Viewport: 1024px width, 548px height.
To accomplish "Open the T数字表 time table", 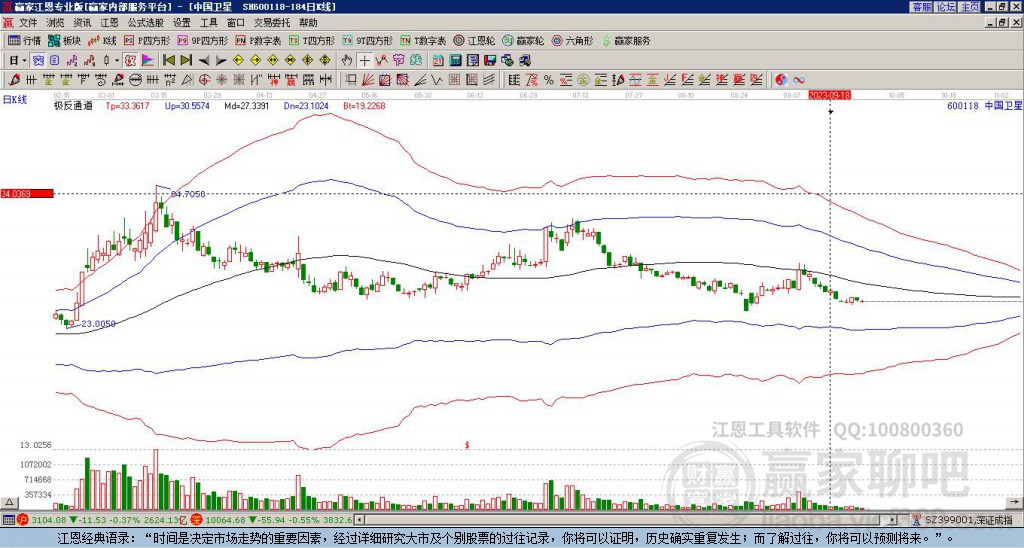I will click(x=423, y=40).
